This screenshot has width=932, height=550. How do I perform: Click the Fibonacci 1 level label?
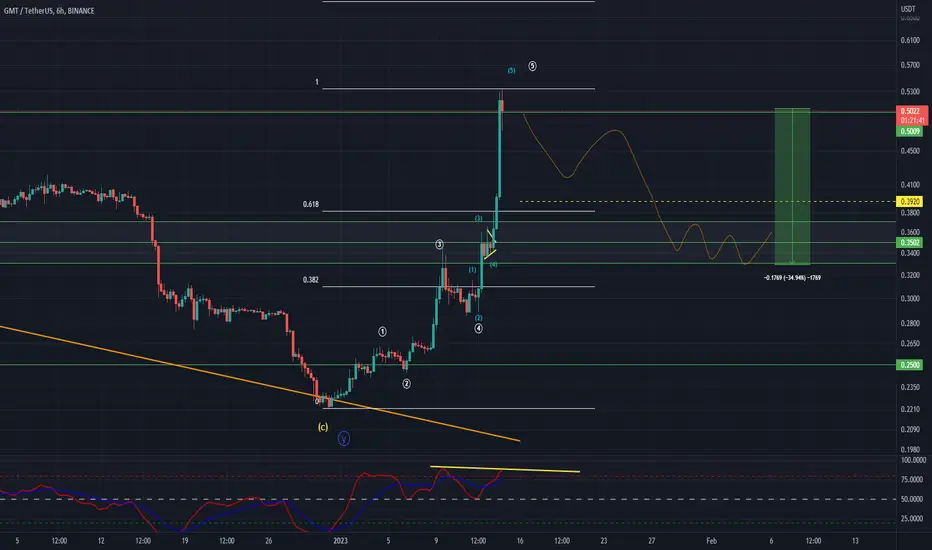pos(317,82)
